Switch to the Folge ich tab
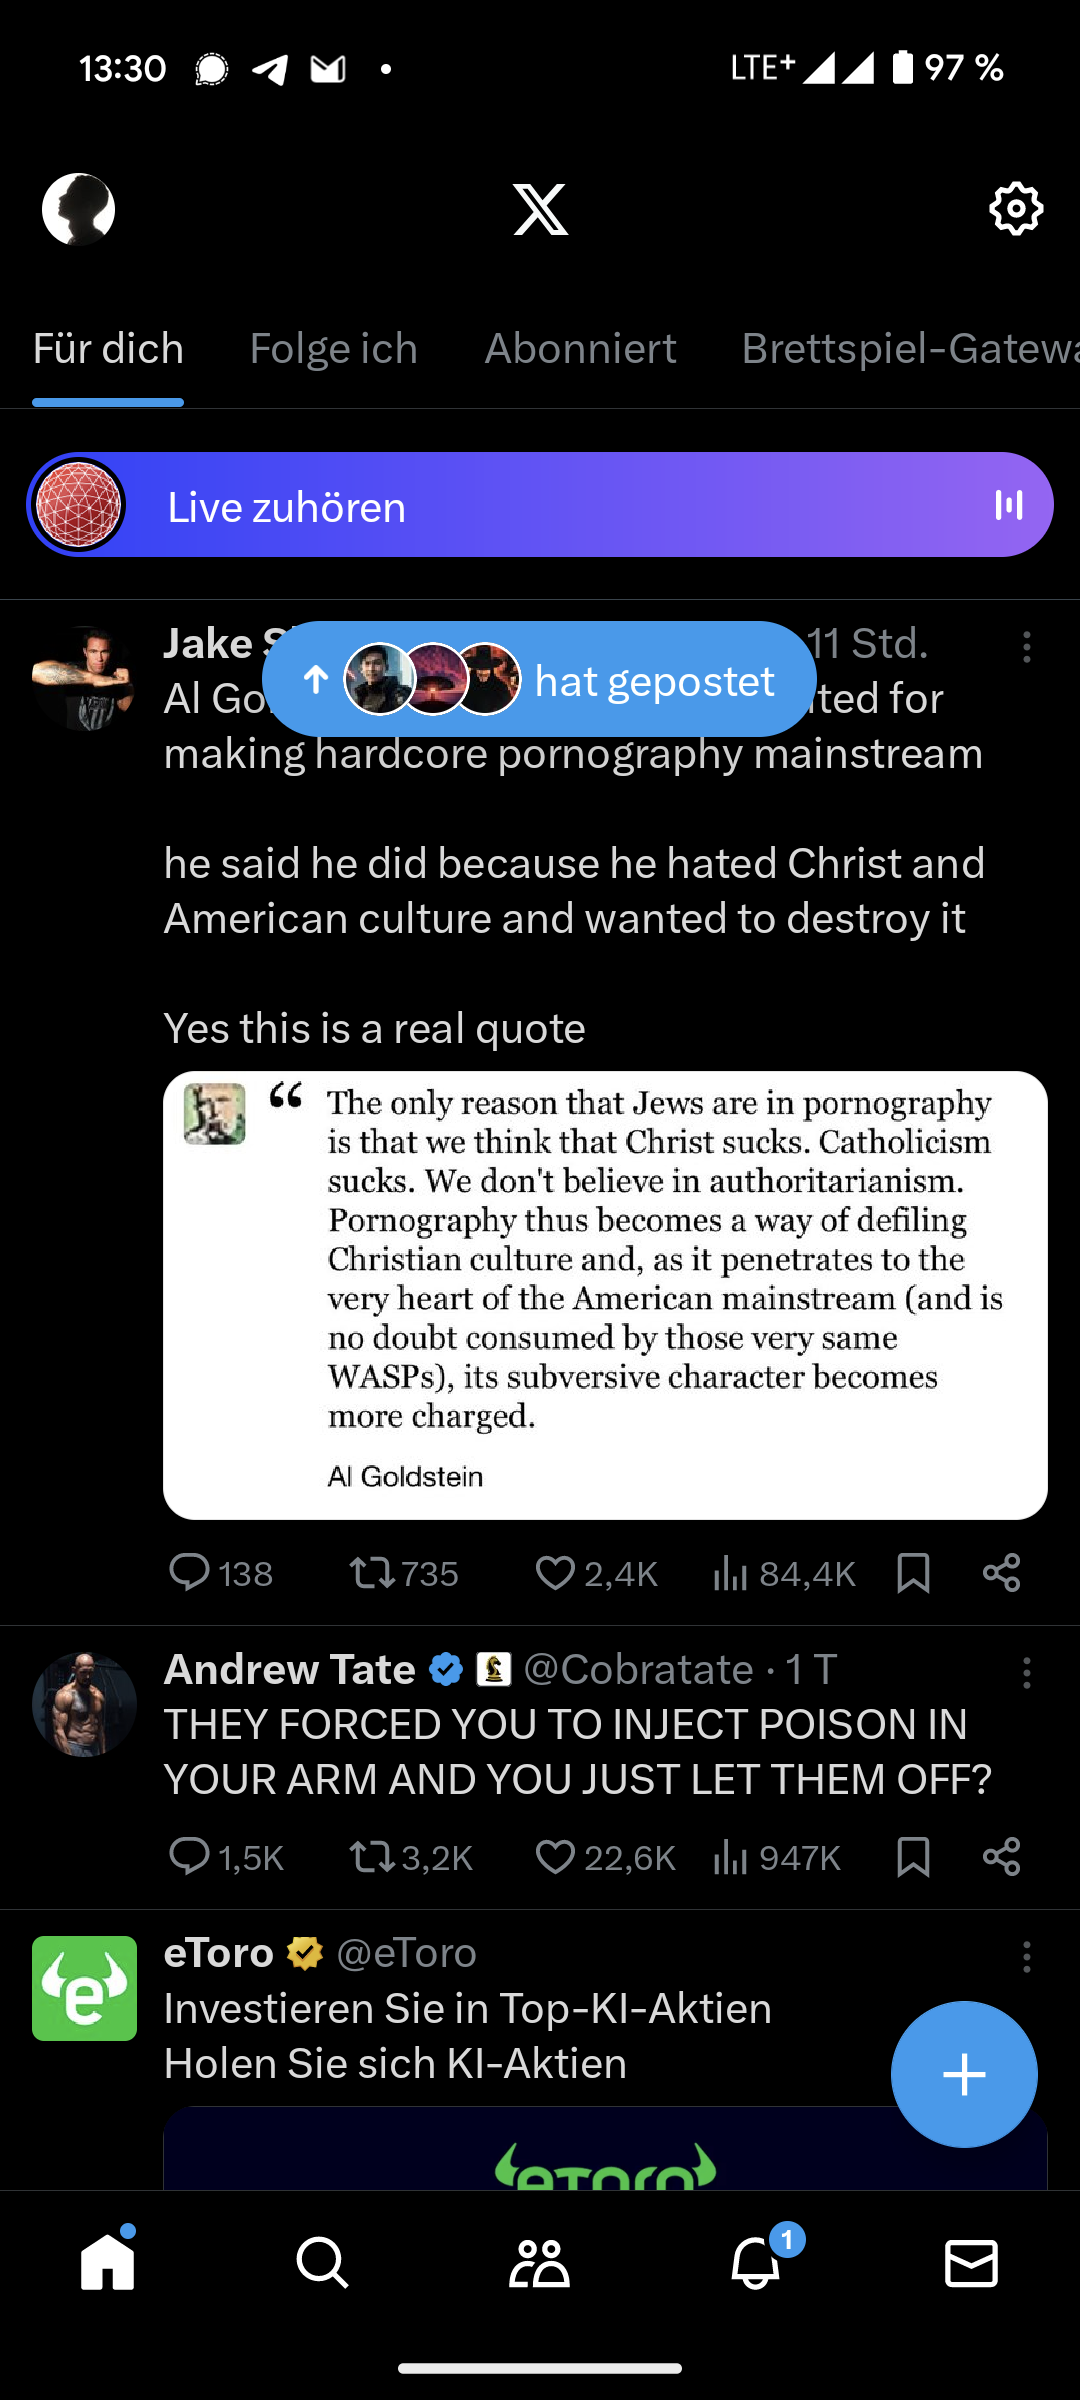Image resolution: width=1080 pixels, height=2400 pixels. [333, 349]
